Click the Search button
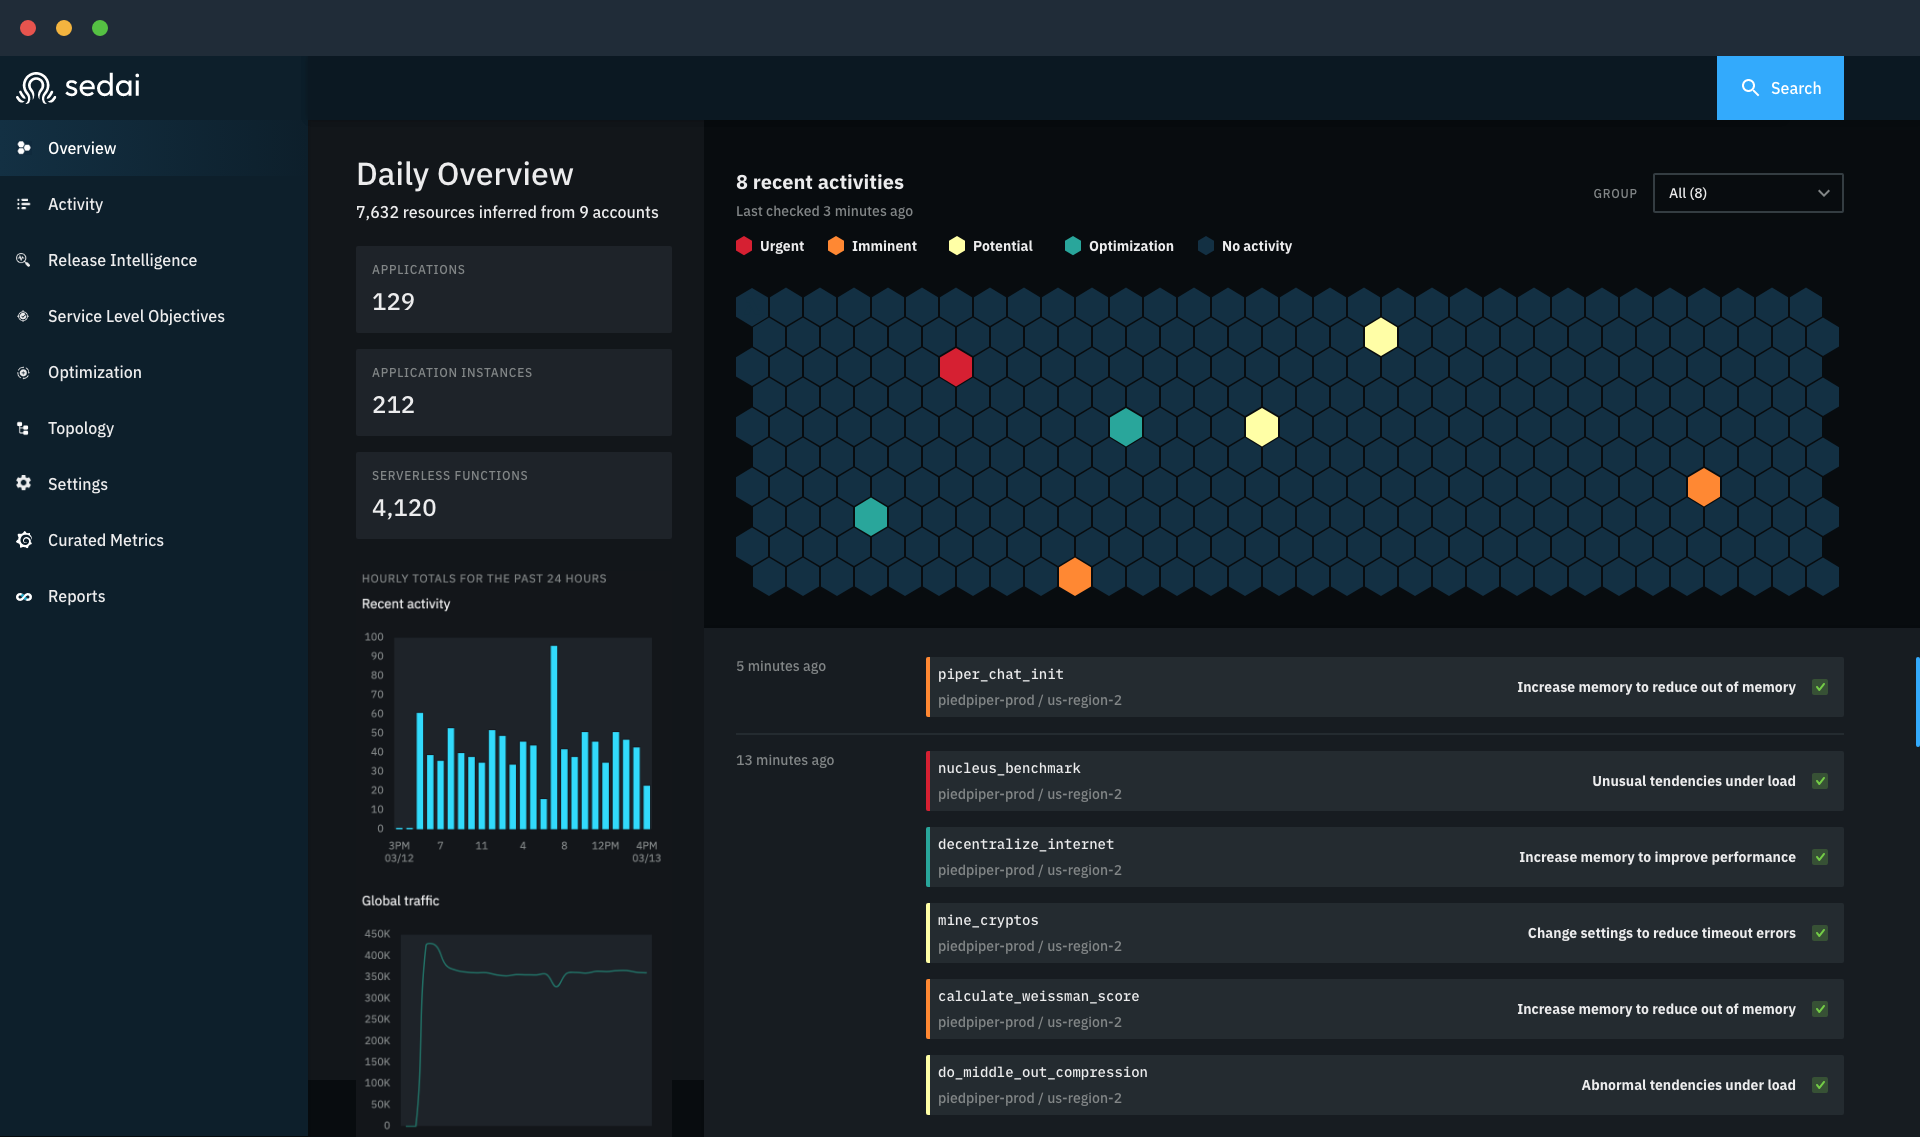1920x1137 pixels. click(1780, 88)
